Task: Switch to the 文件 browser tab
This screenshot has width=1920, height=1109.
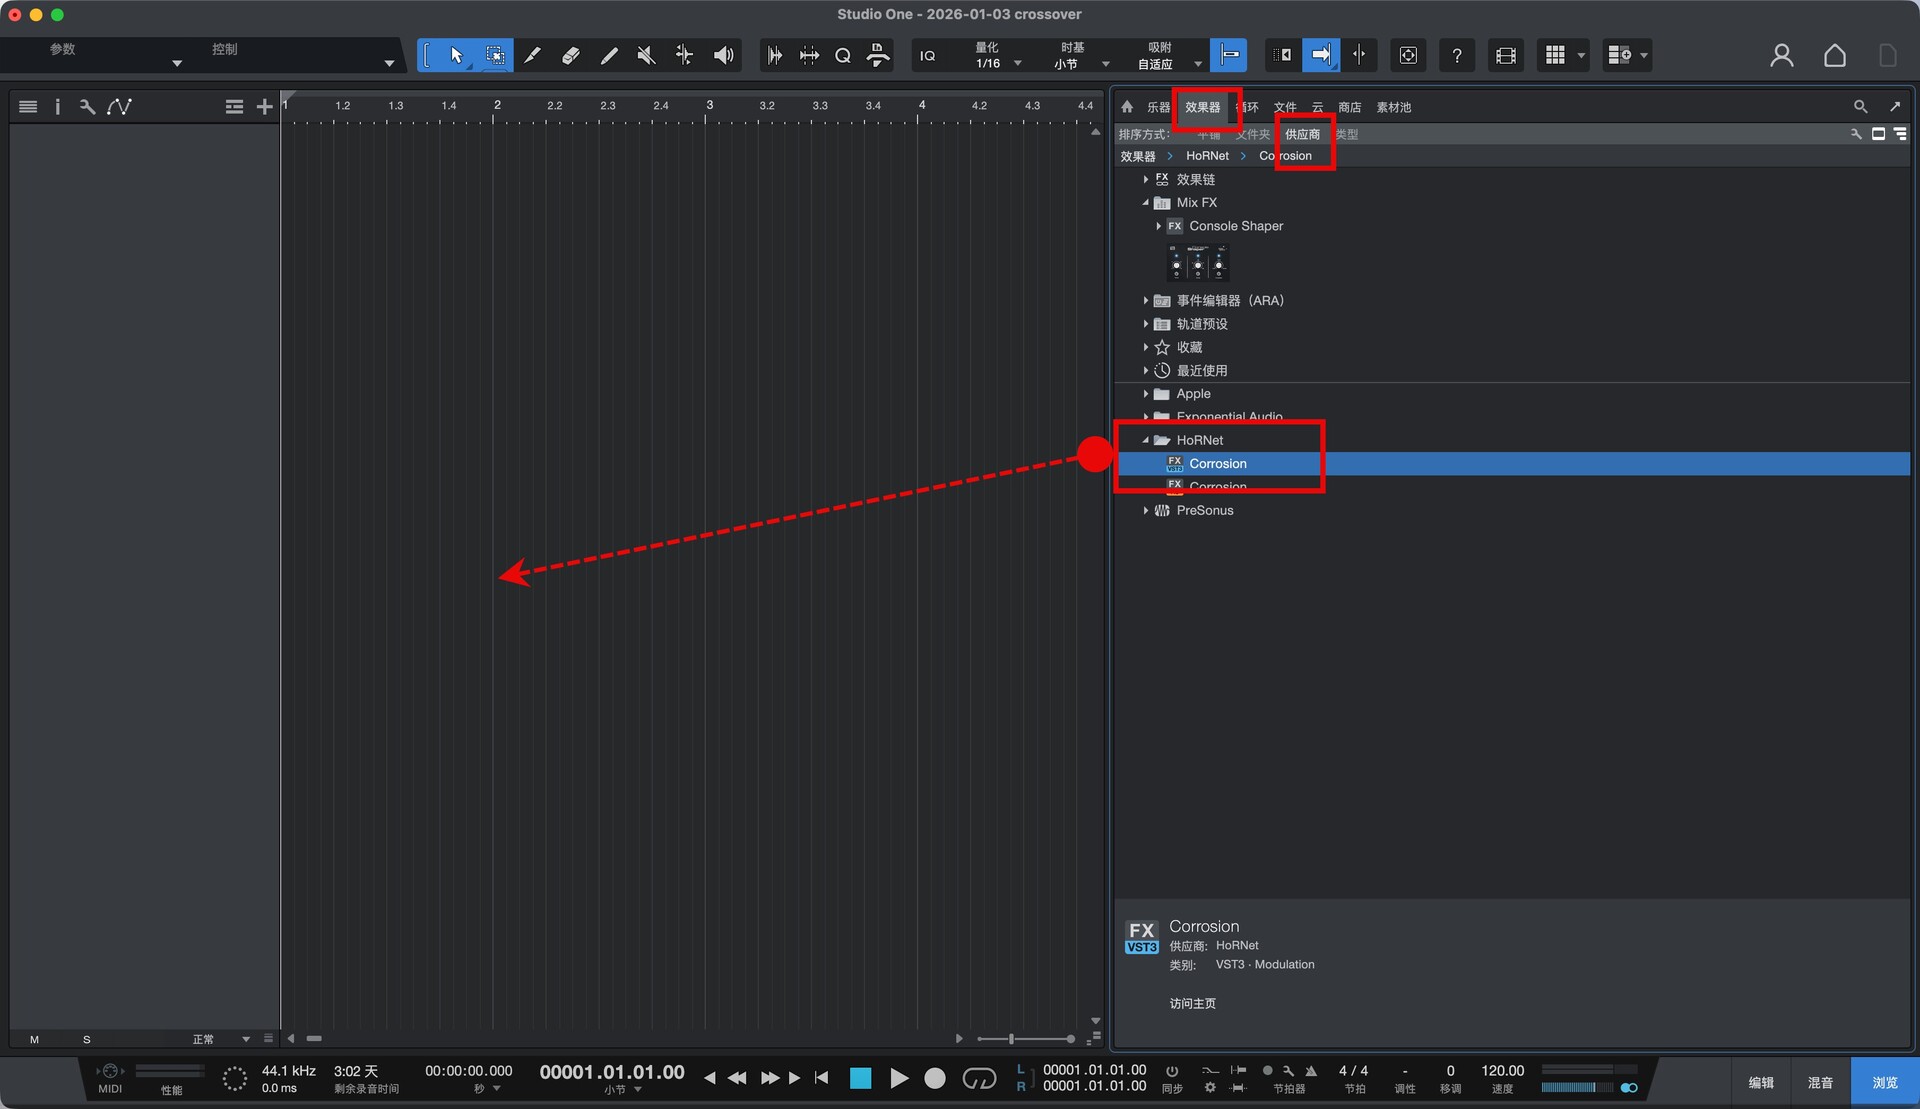Action: 1285,107
